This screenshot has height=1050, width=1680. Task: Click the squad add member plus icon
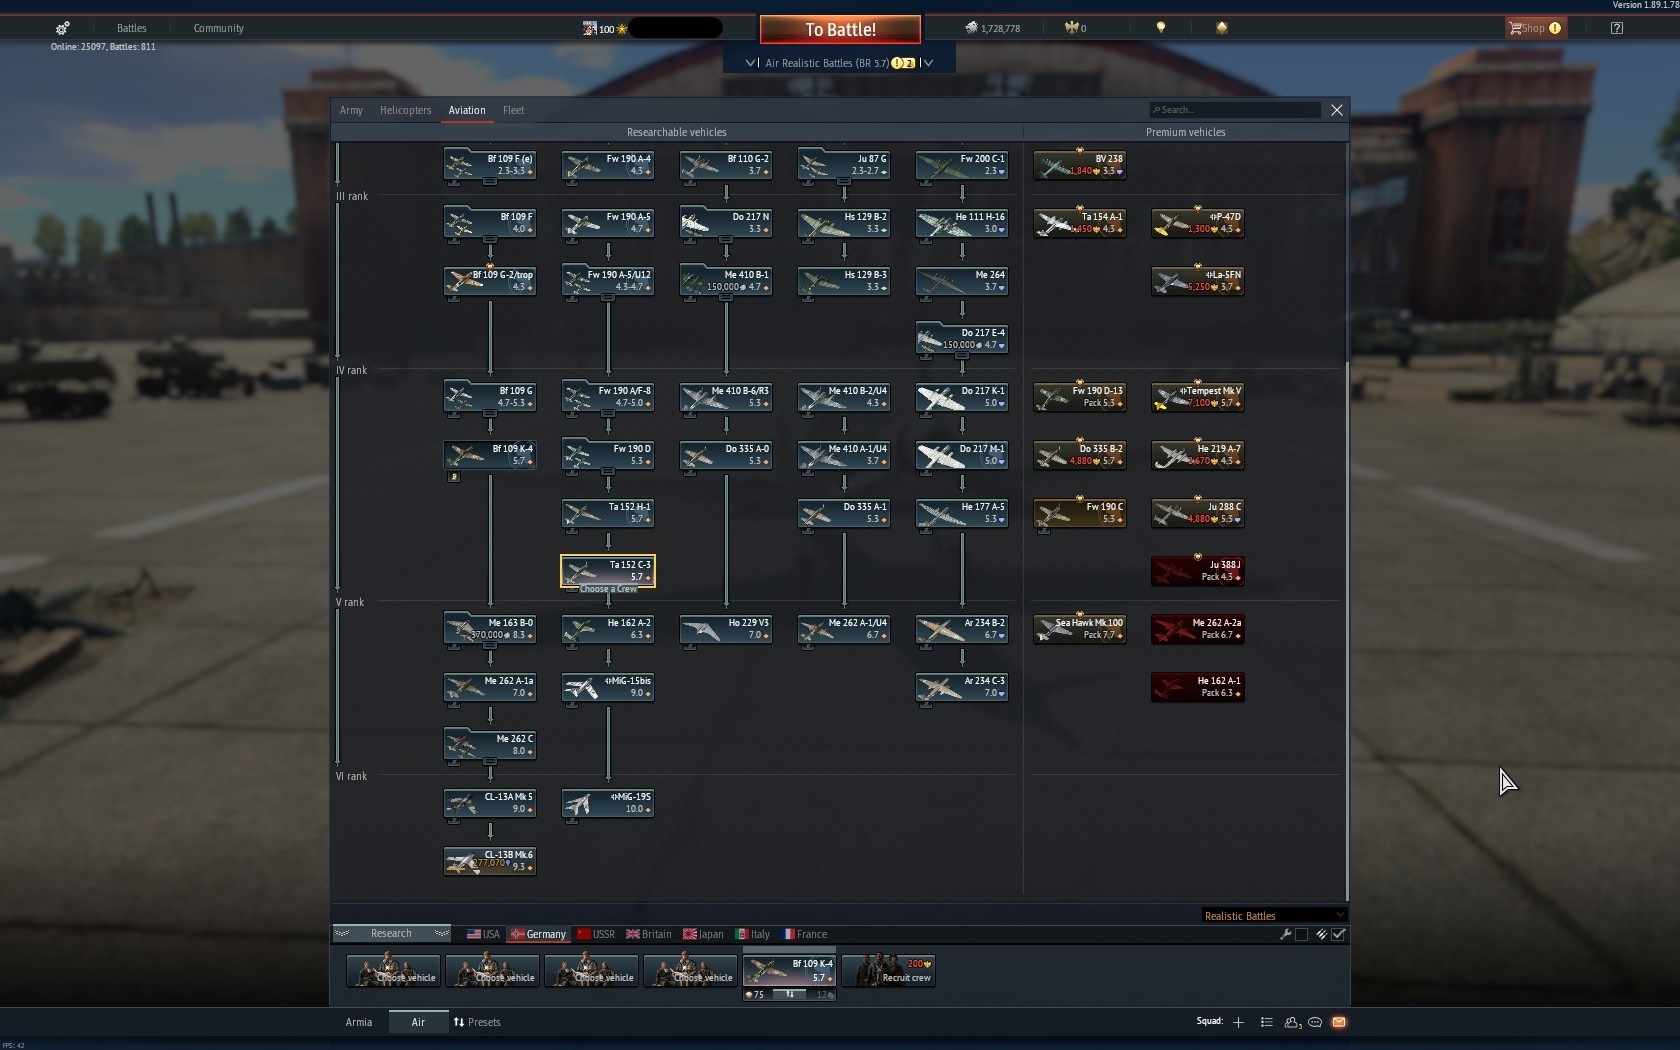(1238, 1022)
